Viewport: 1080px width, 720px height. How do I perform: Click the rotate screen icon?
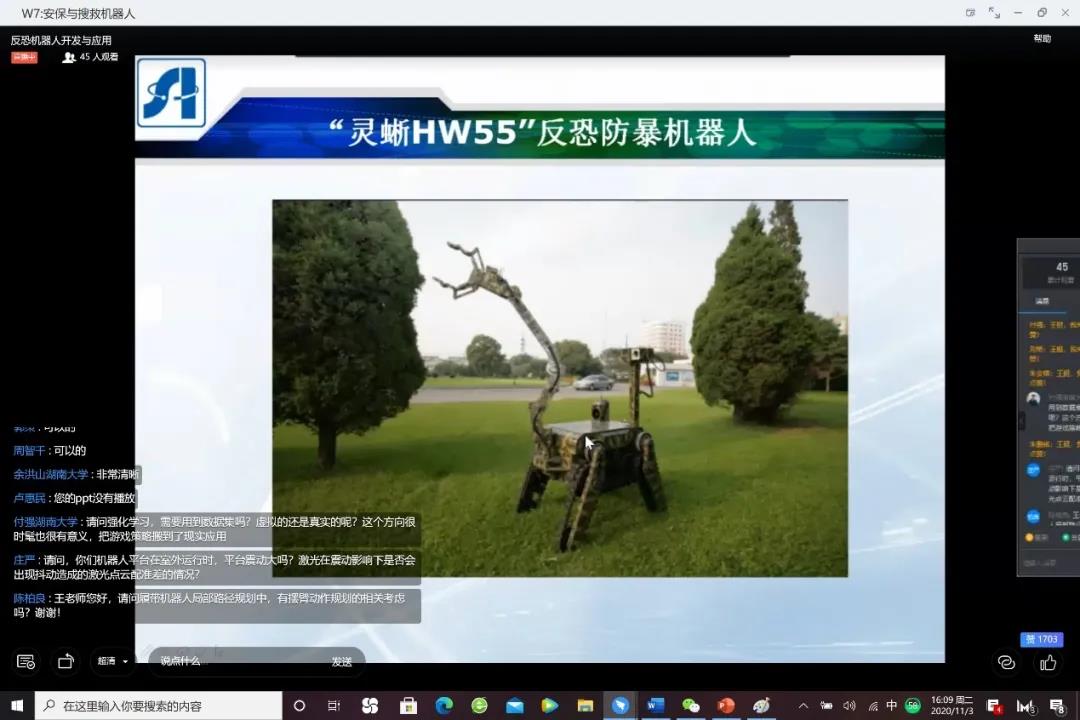point(66,661)
